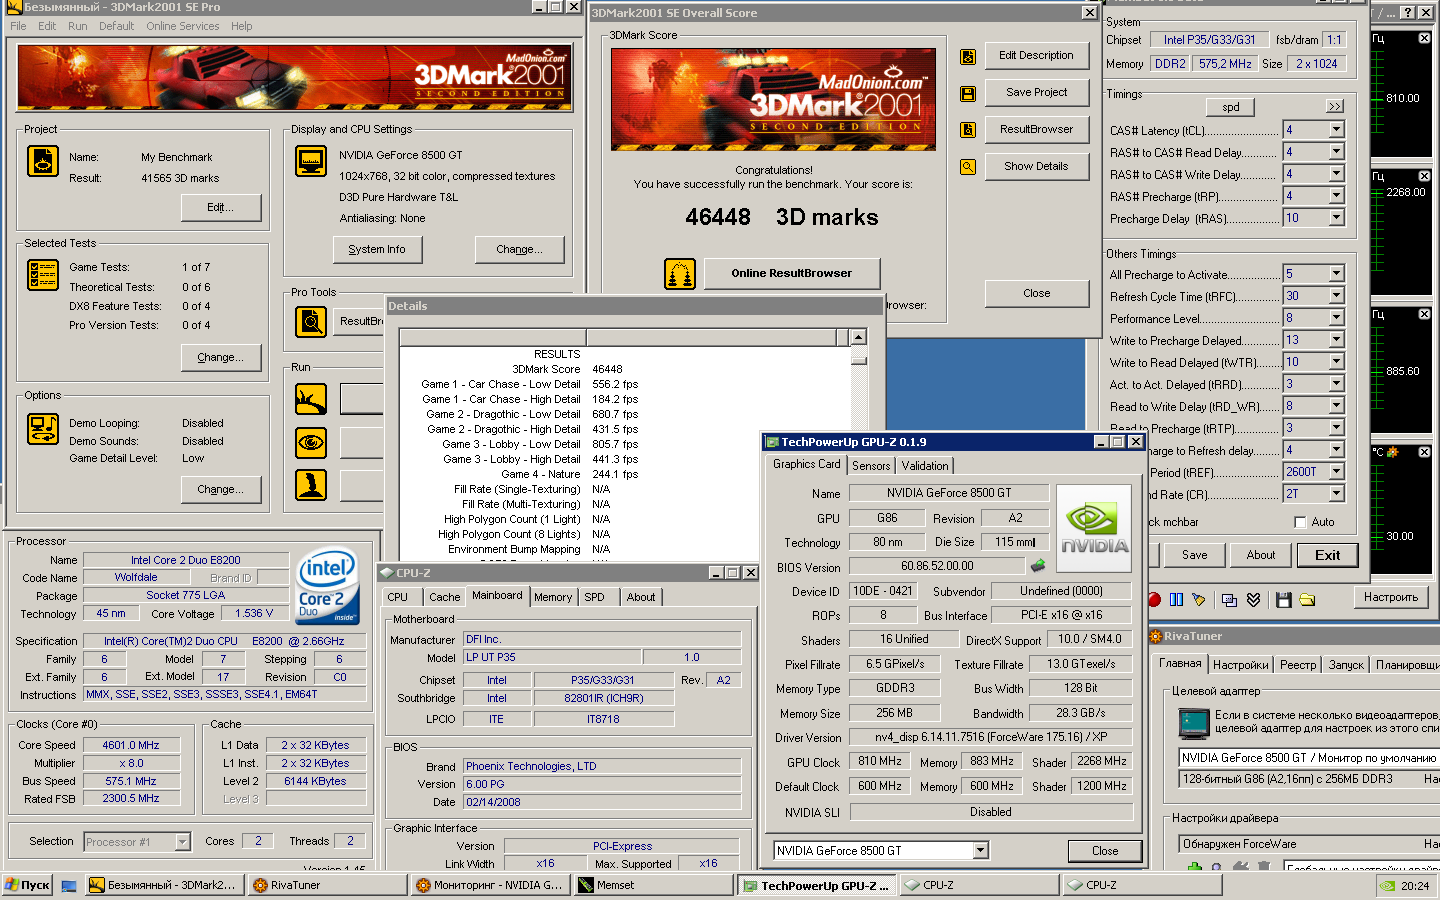Open RivaTuner from the taskbar

pos(326,885)
